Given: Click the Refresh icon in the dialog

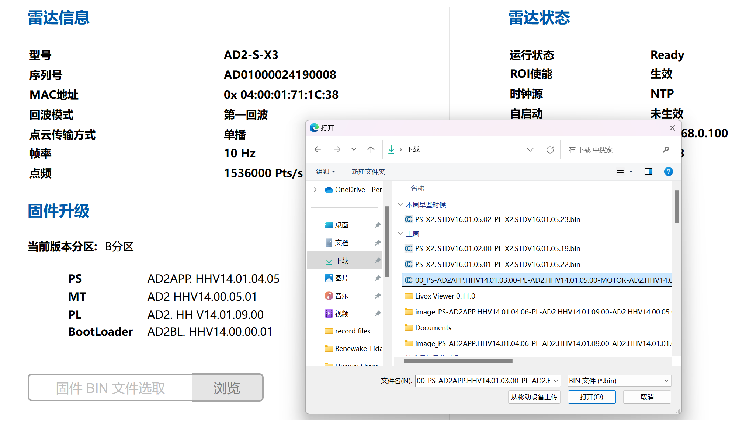Looking at the screenshot, I should point(550,150).
